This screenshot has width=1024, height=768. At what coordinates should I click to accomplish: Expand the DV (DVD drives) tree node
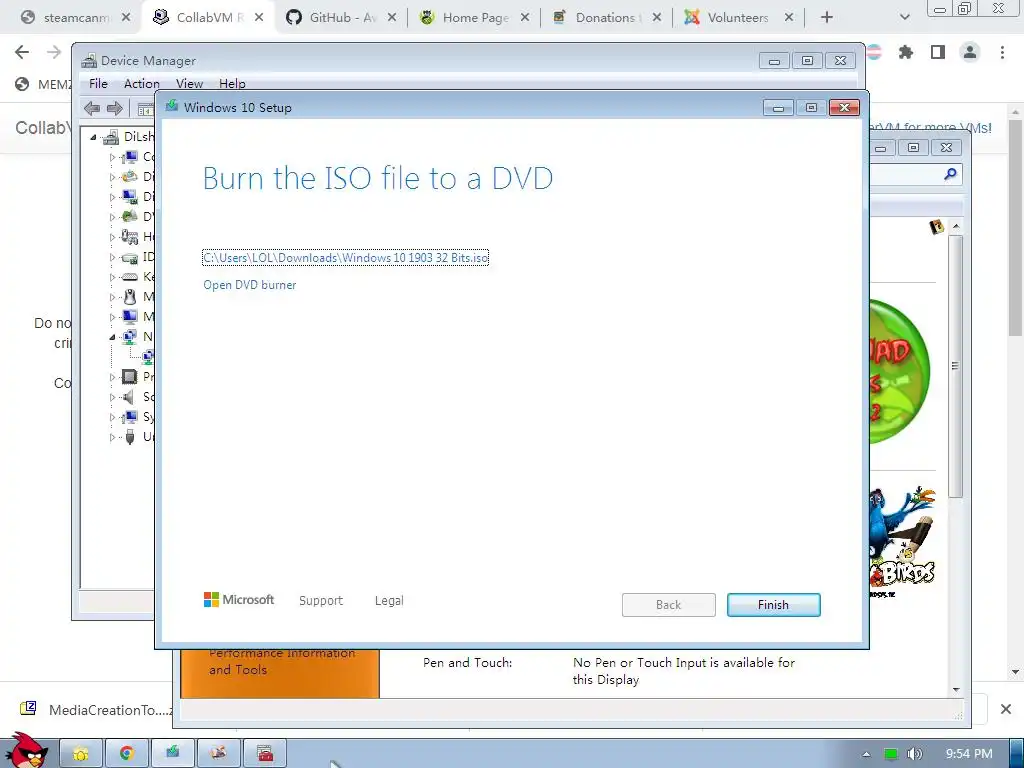(x=112, y=217)
